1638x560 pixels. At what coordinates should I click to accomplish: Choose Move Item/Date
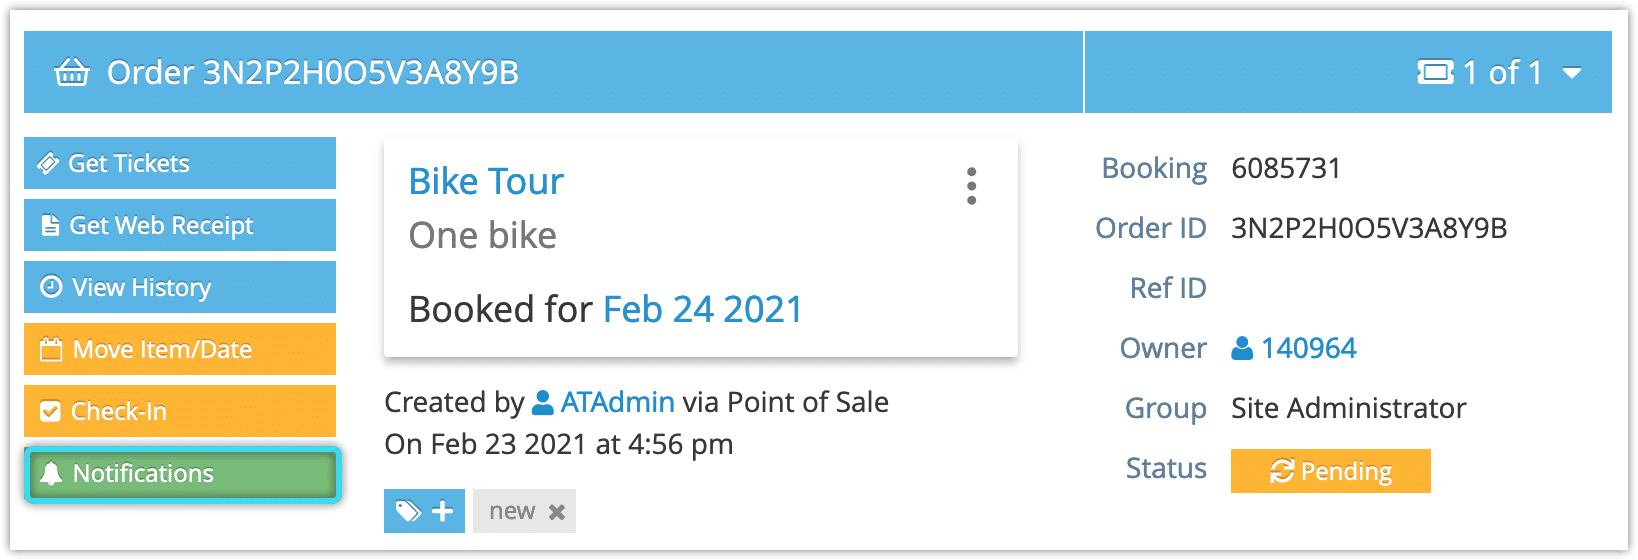(x=180, y=349)
